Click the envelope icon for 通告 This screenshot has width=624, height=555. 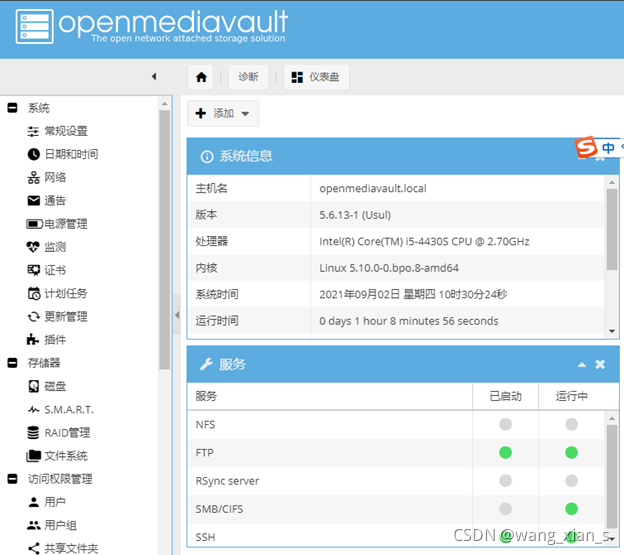tap(34, 201)
